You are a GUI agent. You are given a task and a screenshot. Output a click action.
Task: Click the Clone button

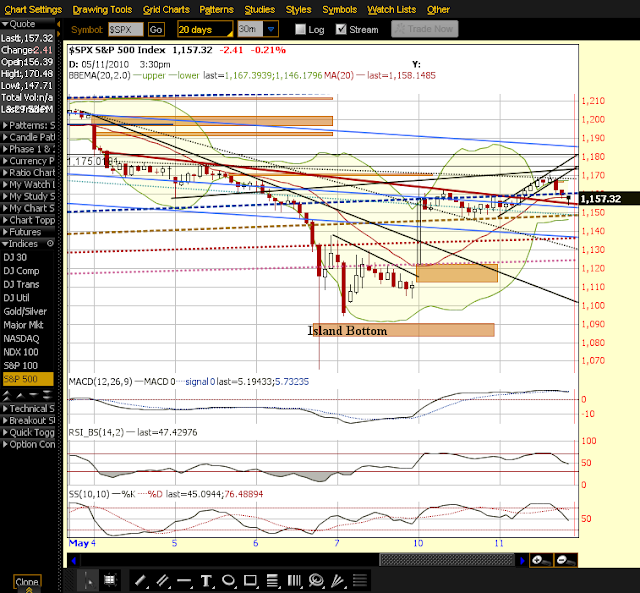coord(27,581)
